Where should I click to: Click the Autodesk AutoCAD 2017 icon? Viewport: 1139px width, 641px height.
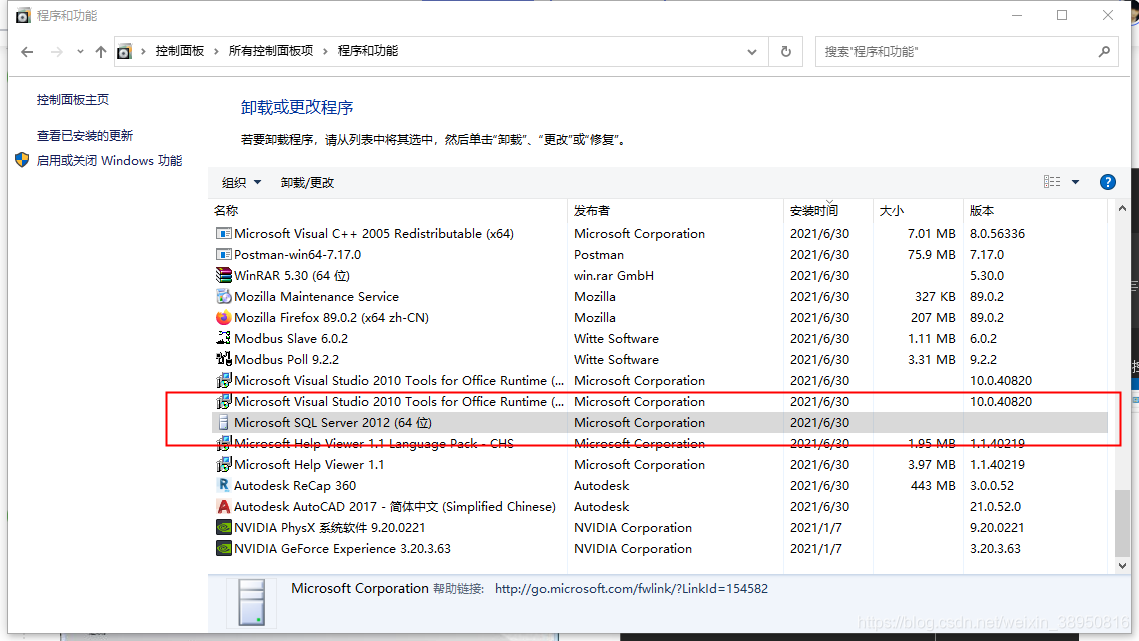[223, 507]
